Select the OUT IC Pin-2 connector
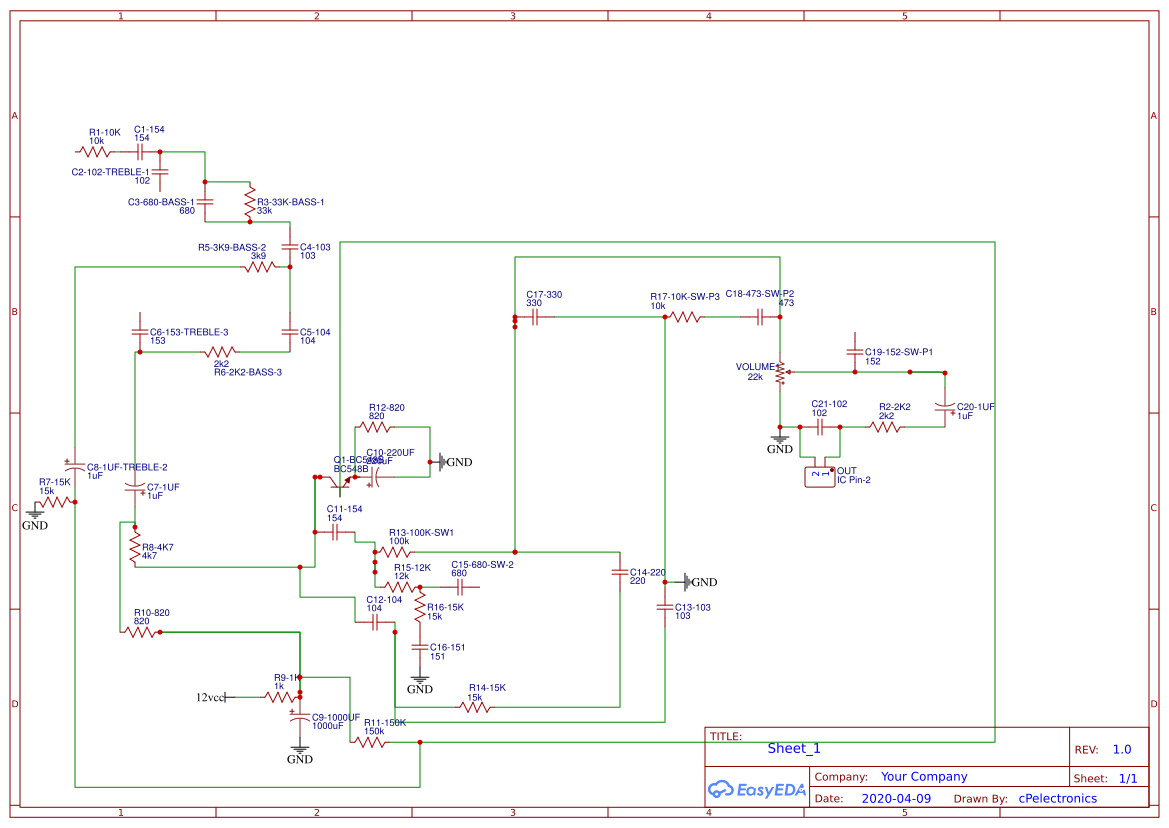 coord(820,476)
